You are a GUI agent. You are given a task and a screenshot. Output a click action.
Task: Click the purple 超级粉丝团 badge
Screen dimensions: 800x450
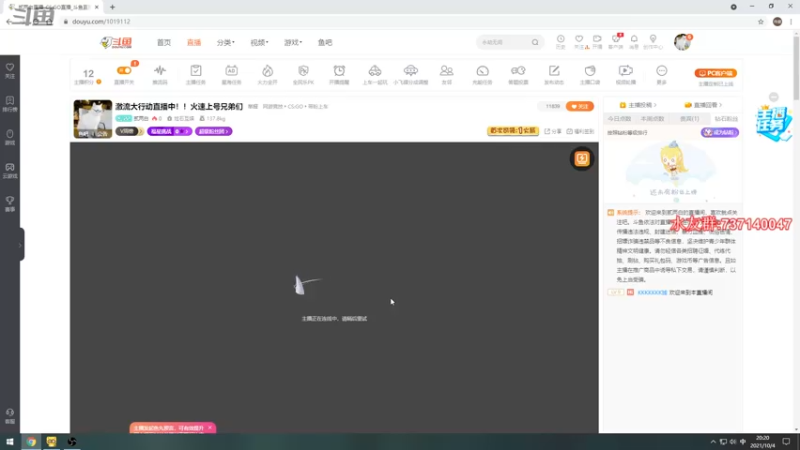pyautogui.click(x=213, y=131)
